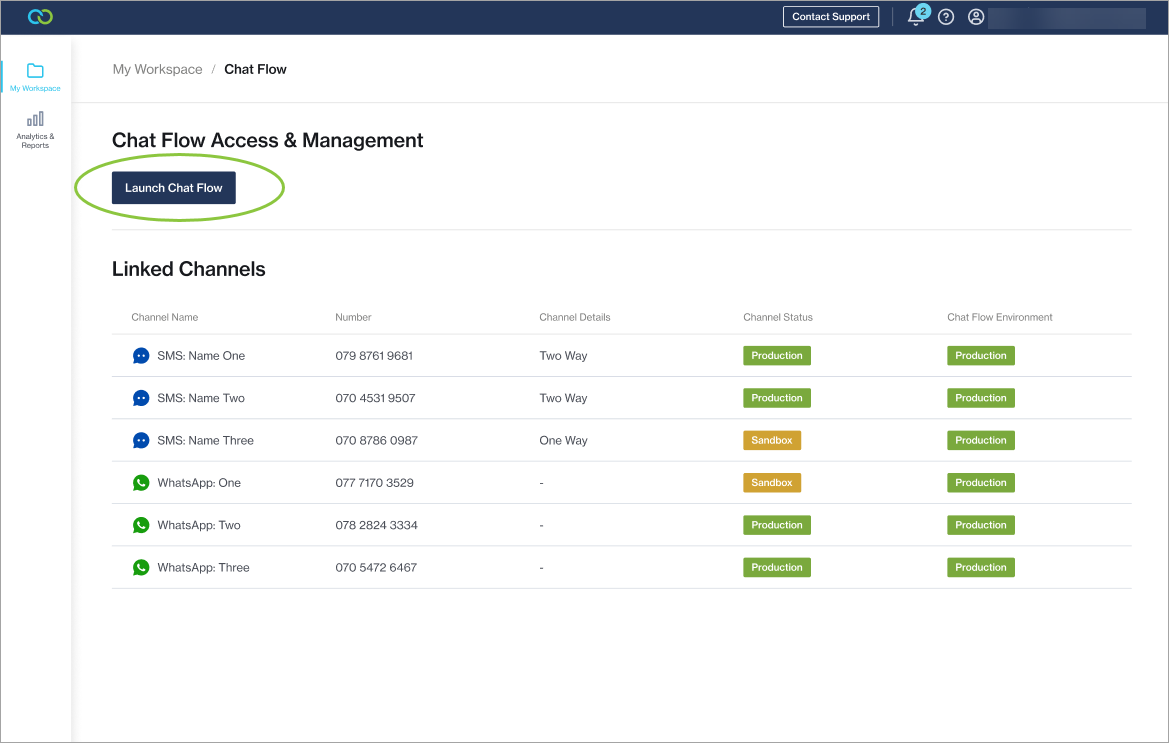Select the SMS: Name Two channel name

pyautogui.click(x=201, y=399)
